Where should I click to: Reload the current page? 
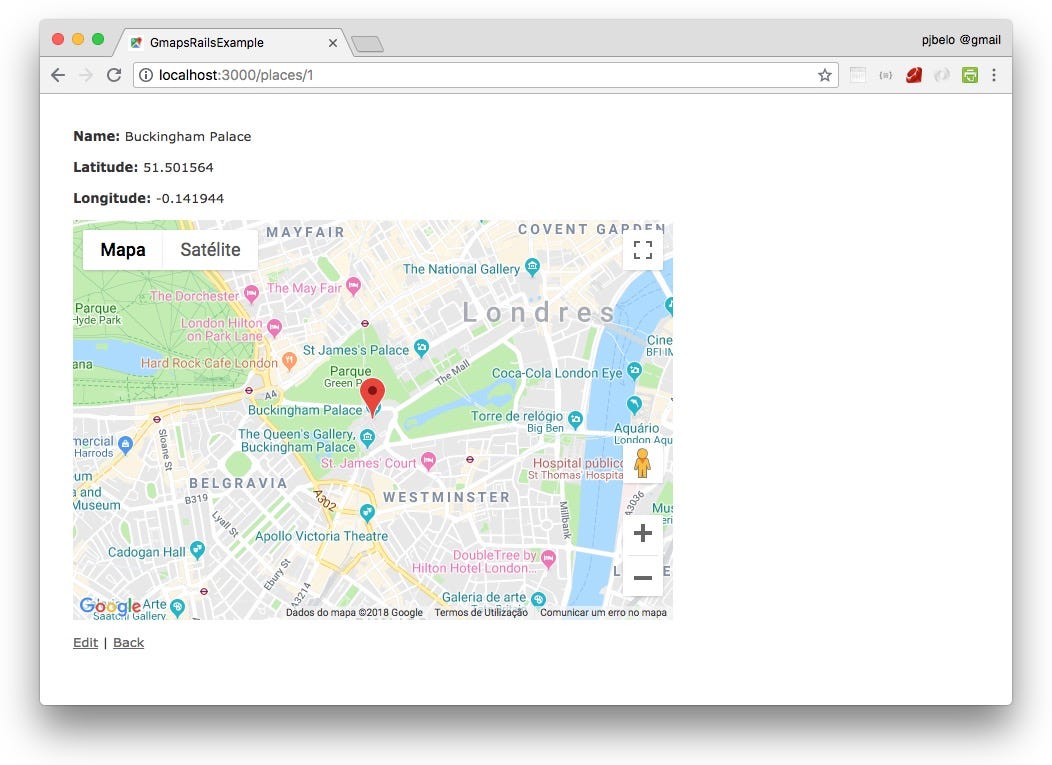114,75
